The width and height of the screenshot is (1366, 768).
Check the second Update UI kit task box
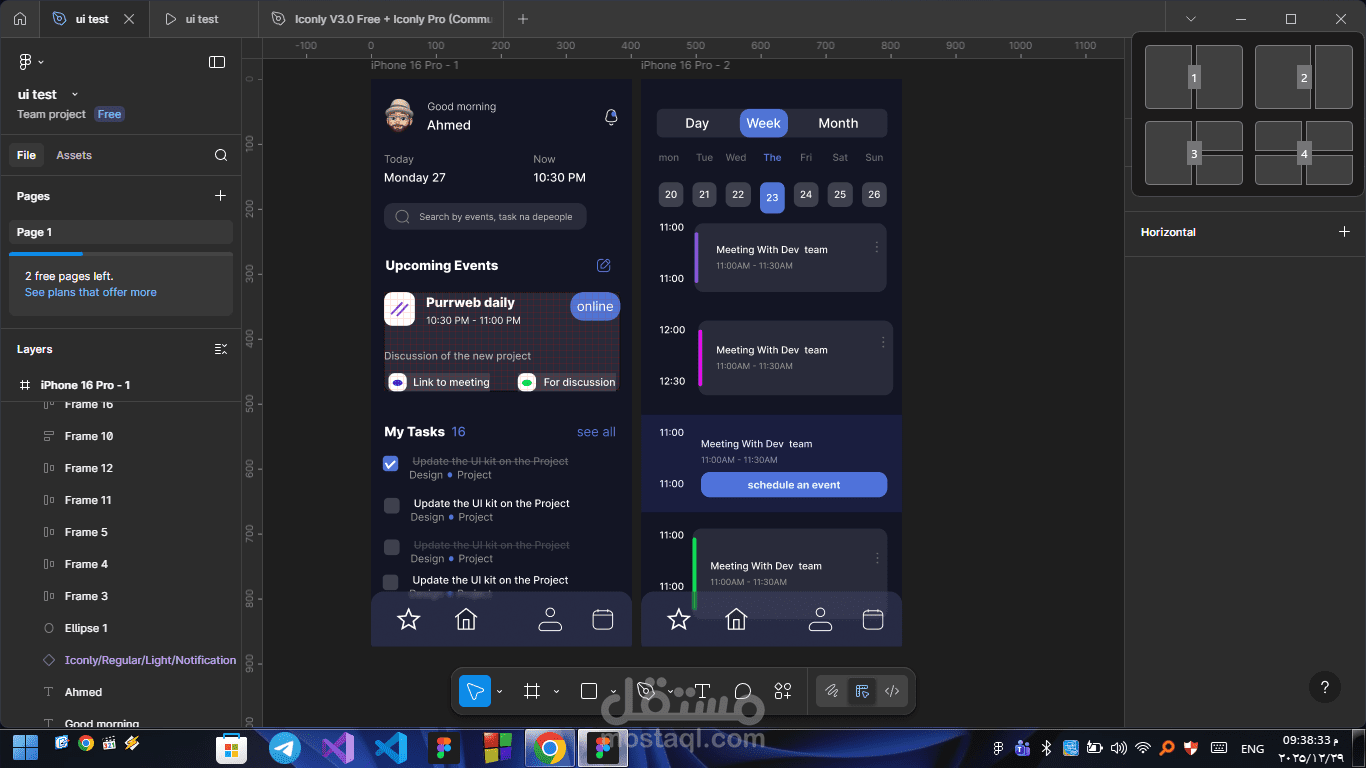point(392,506)
